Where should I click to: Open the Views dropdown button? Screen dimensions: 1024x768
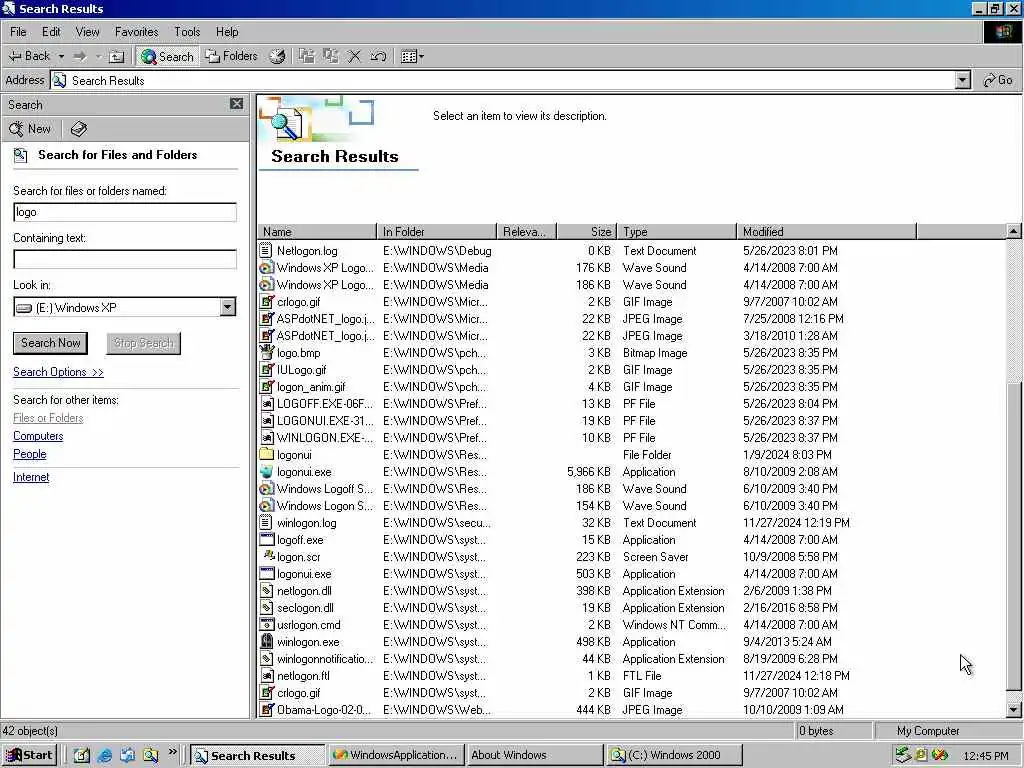pos(412,56)
